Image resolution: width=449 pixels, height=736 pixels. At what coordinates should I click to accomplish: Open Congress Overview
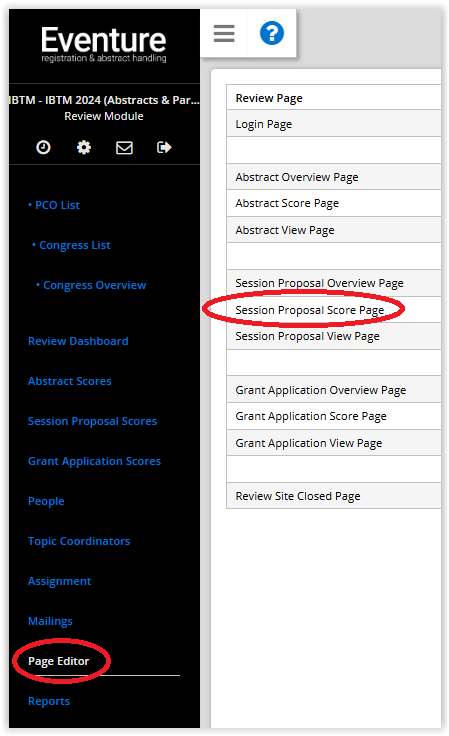[91, 285]
